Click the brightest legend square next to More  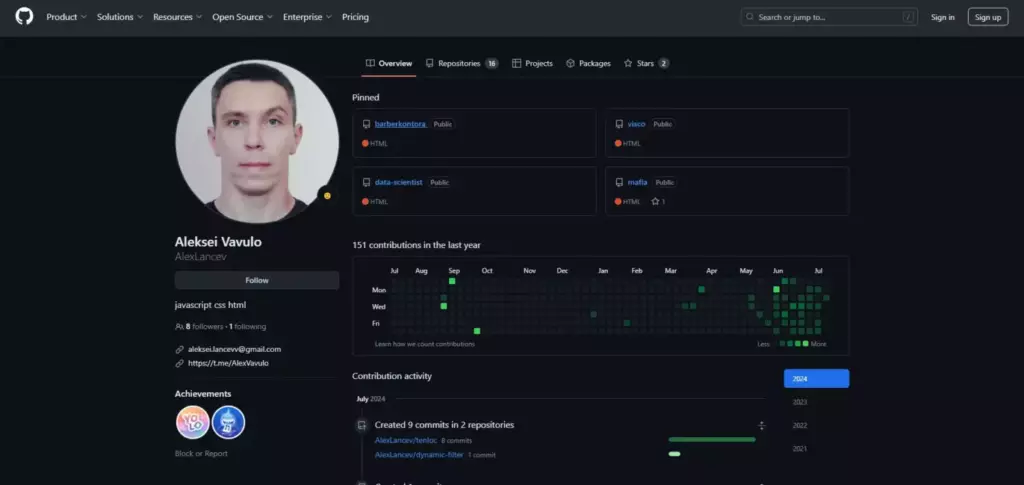tap(805, 343)
